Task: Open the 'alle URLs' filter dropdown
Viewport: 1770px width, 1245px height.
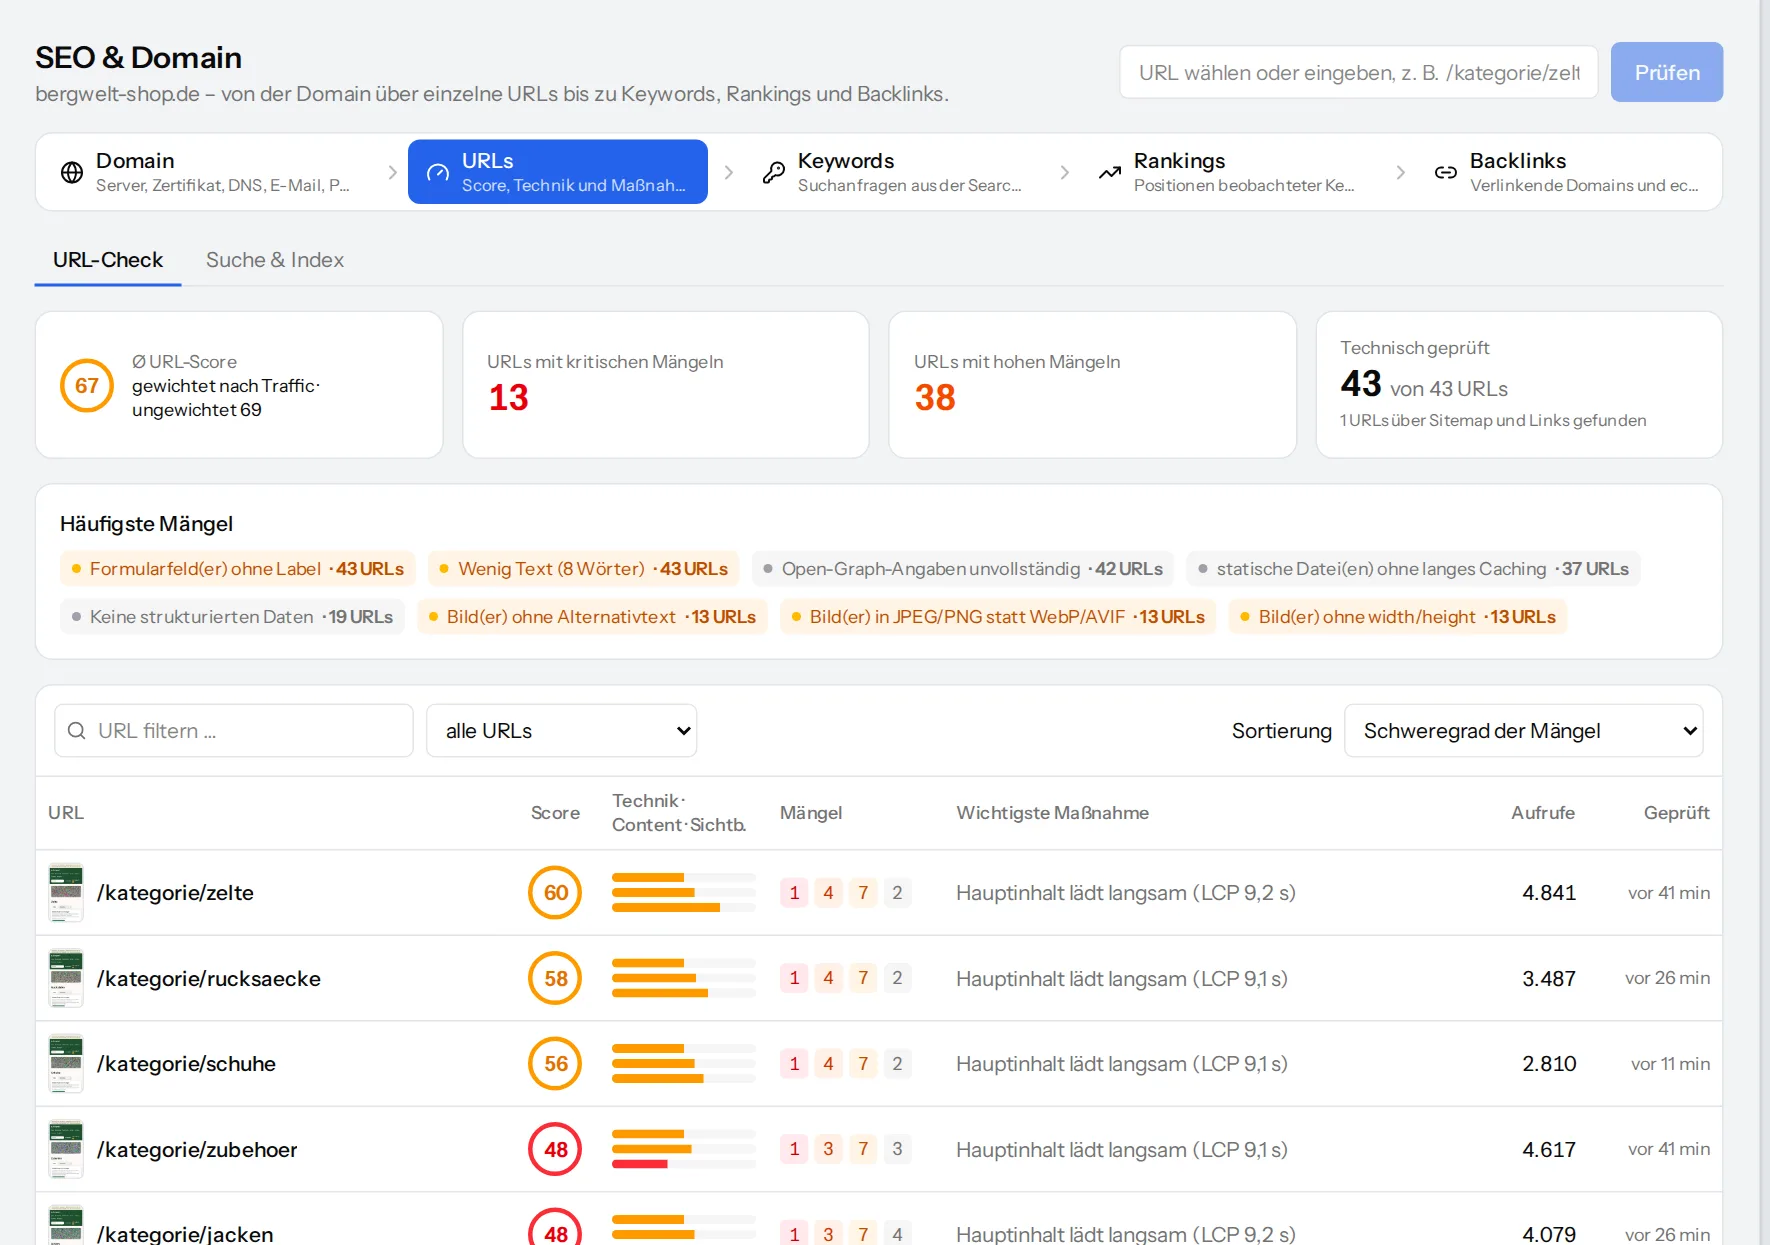Action: tap(562, 731)
